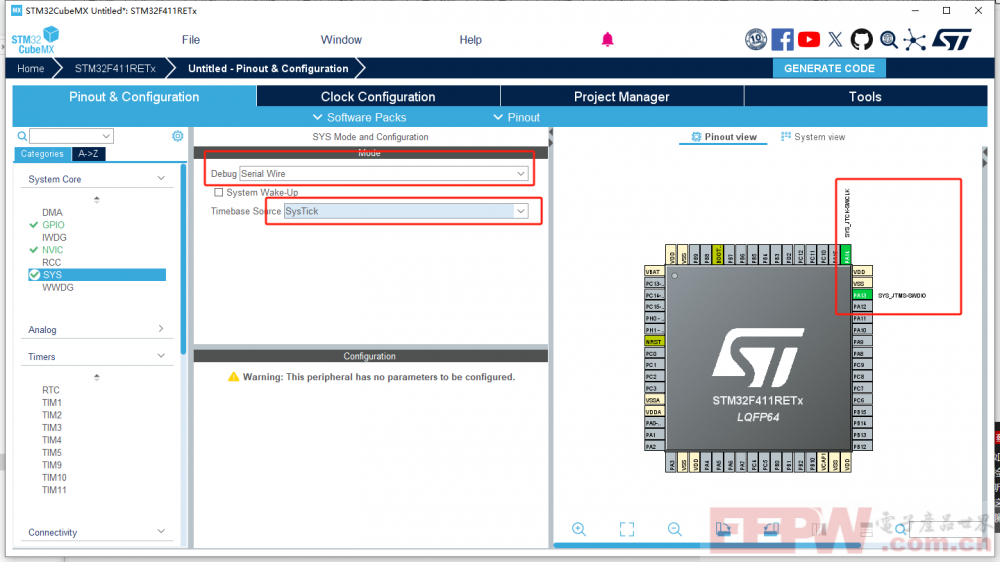
Task: Select IWDG in System Core
Action: tap(54, 237)
